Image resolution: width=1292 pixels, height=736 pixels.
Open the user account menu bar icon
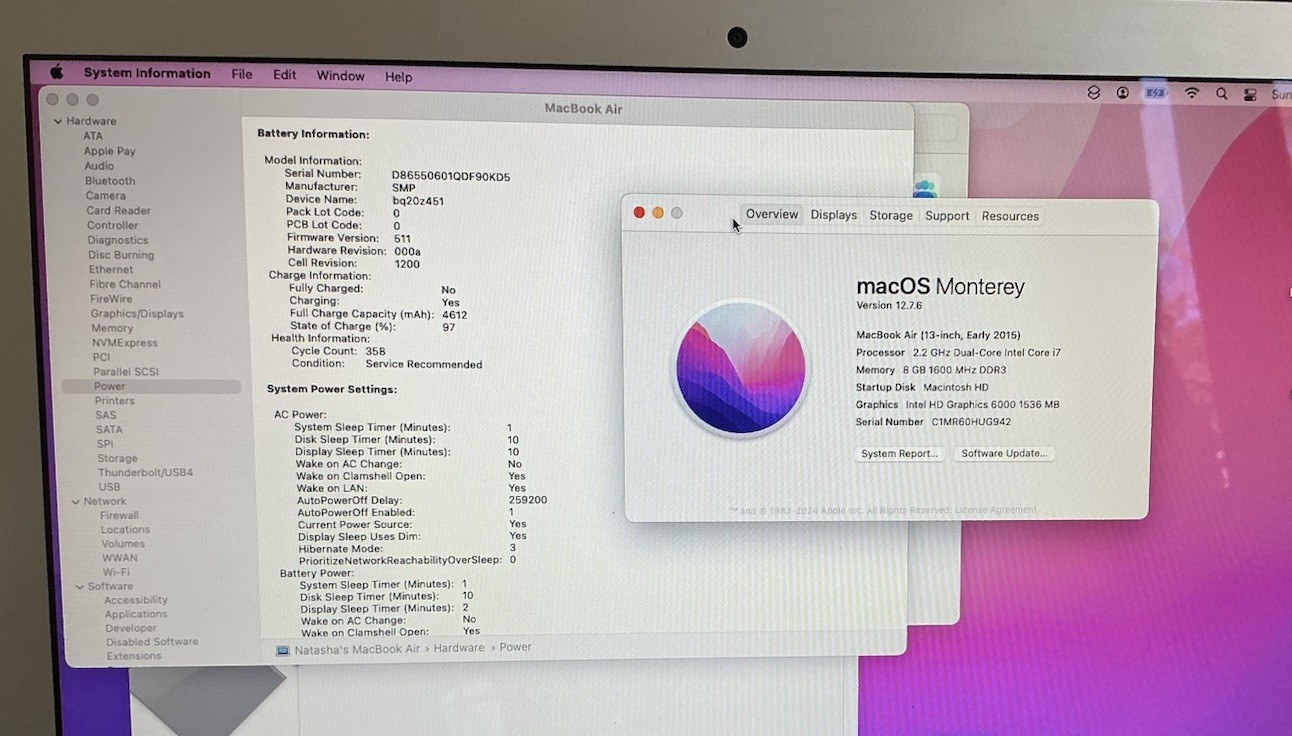point(1123,92)
